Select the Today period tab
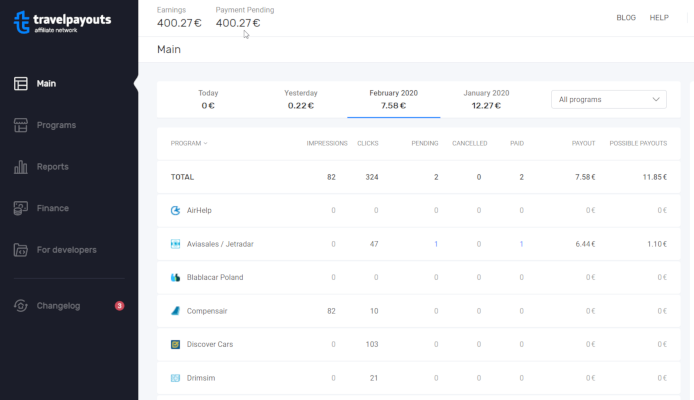694x400 pixels. tap(208, 99)
